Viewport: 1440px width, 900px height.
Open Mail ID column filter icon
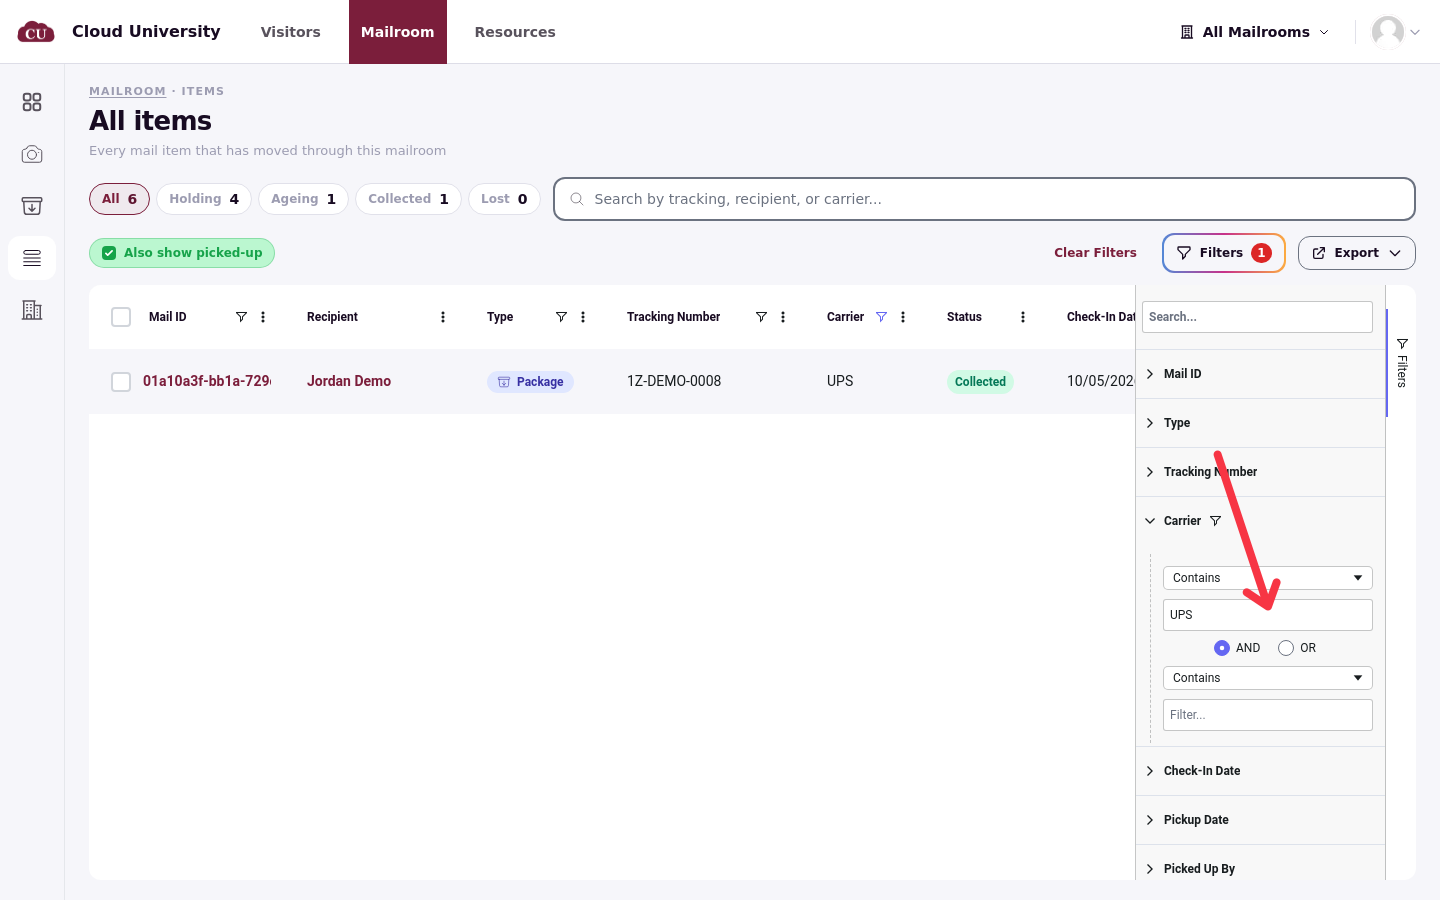click(241, 317)
